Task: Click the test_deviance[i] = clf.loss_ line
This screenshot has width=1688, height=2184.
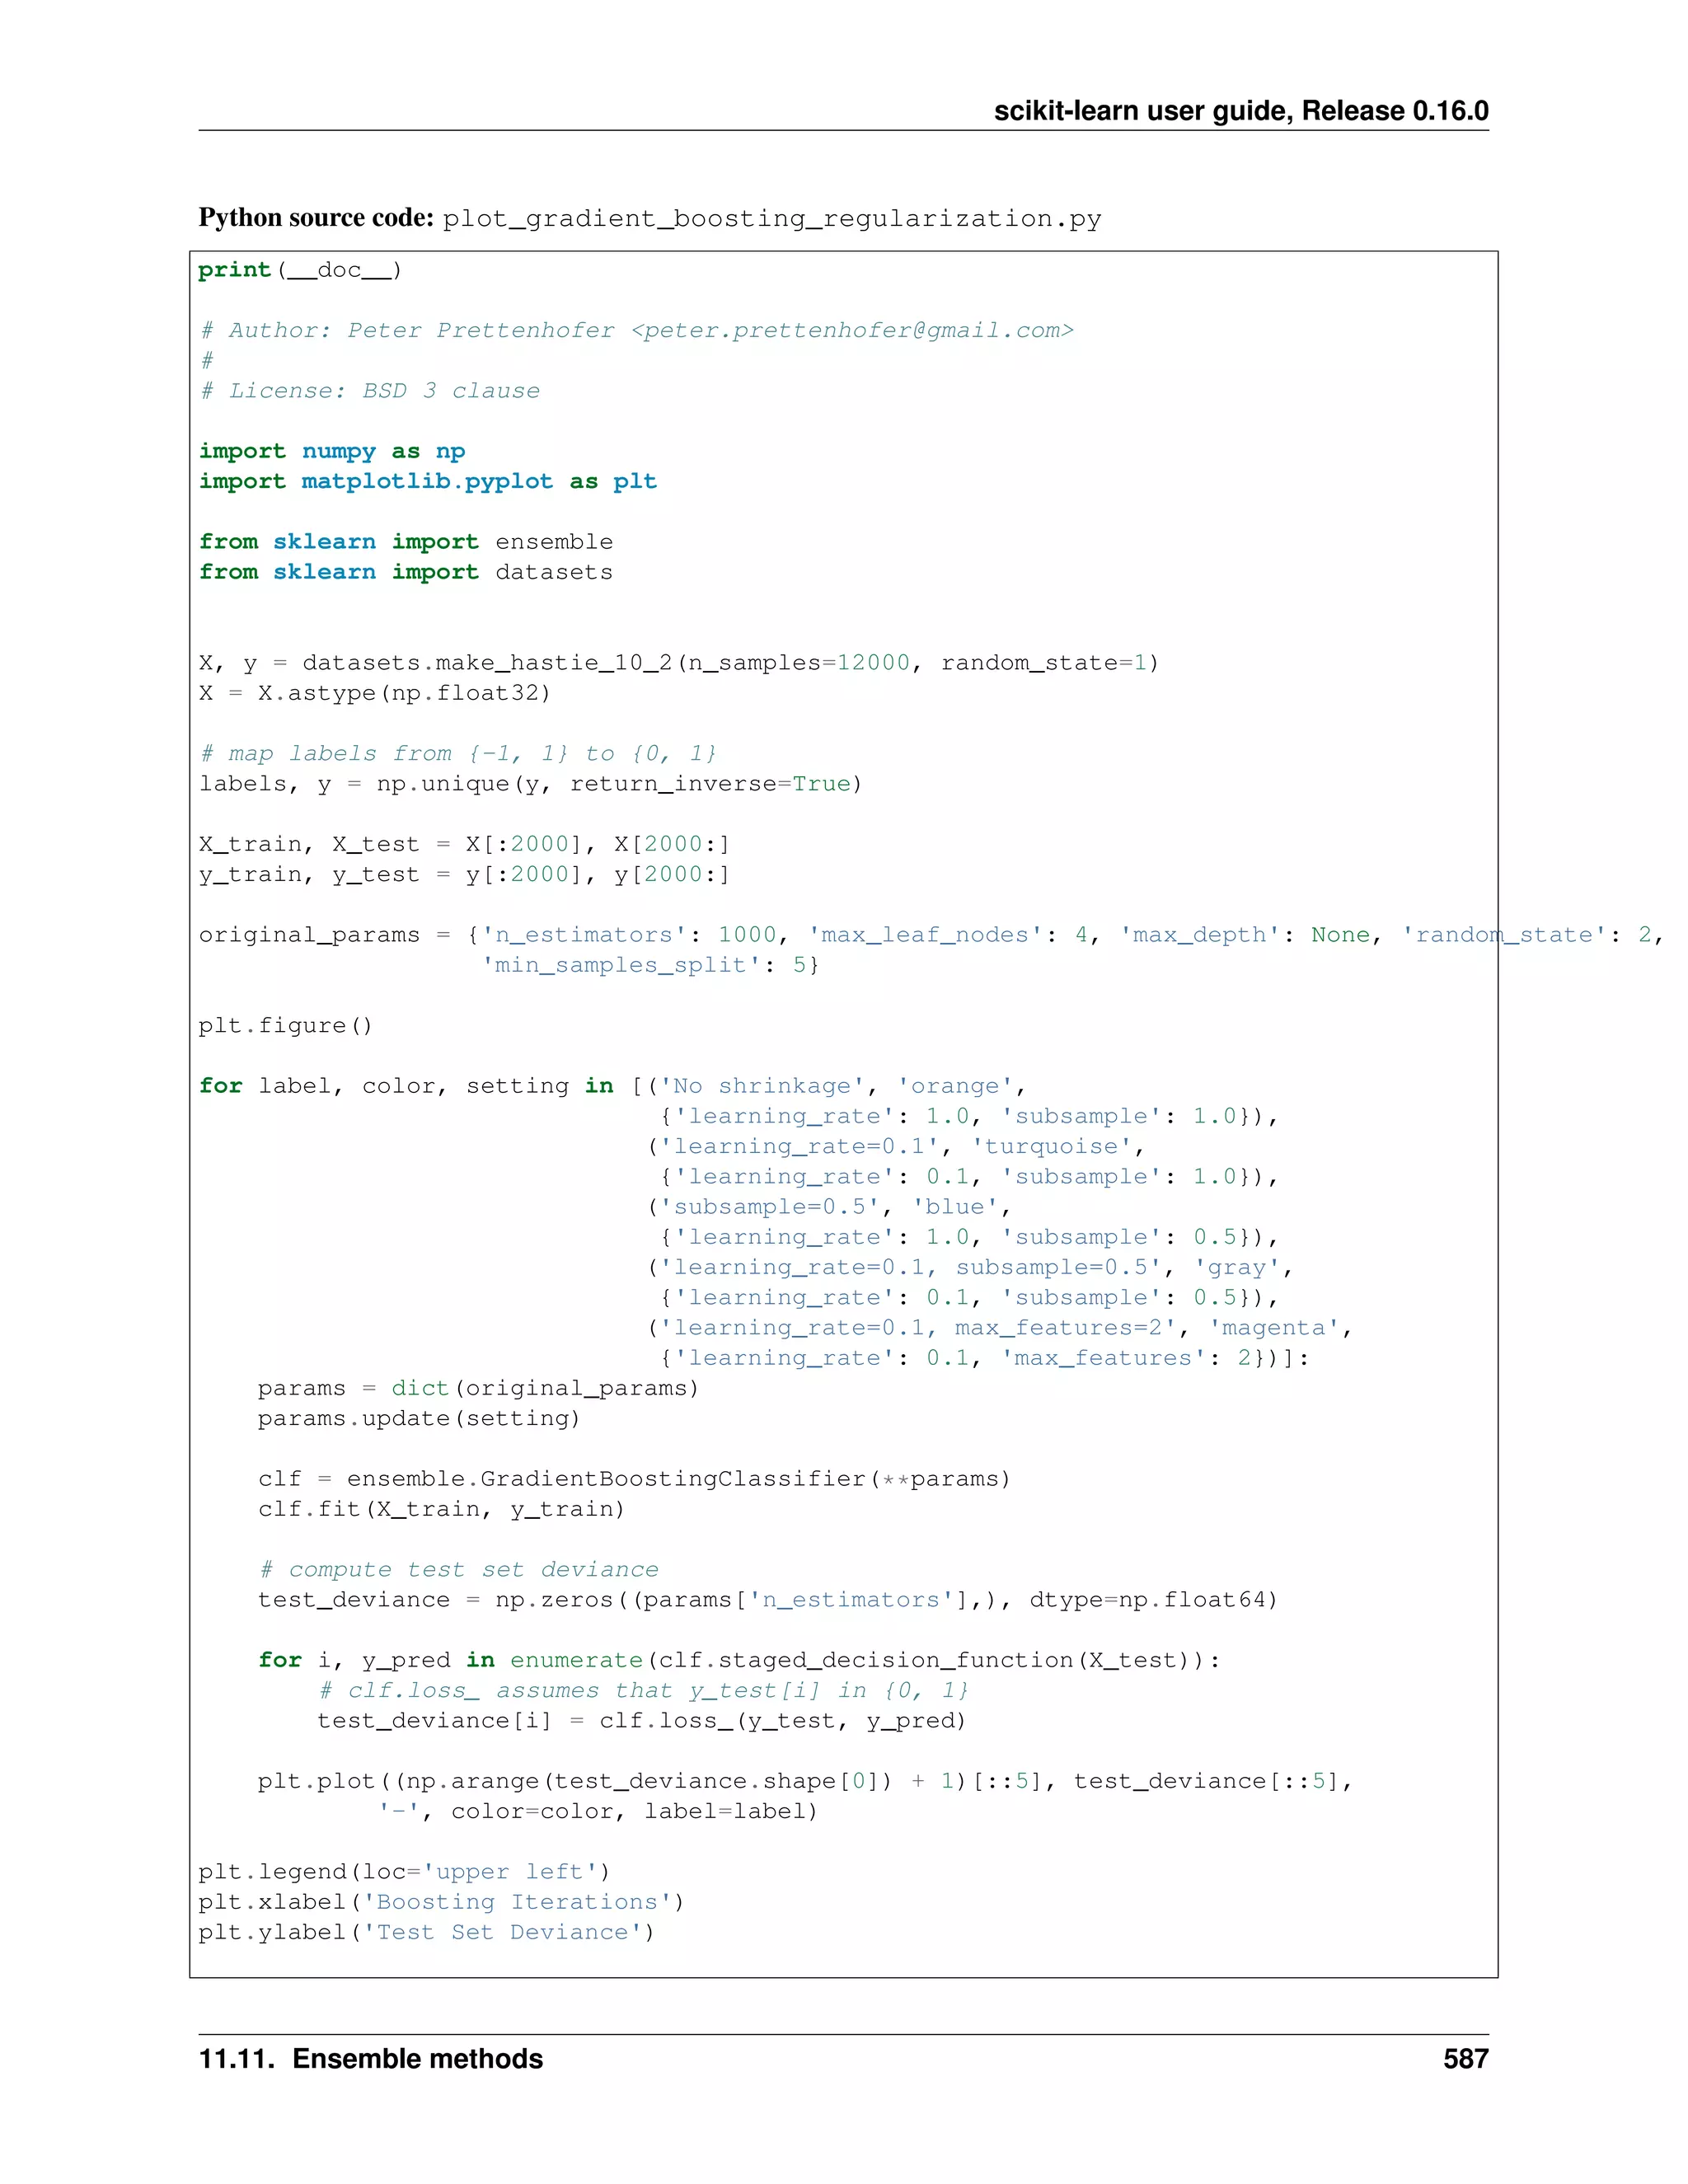Action: point(643,1721)
